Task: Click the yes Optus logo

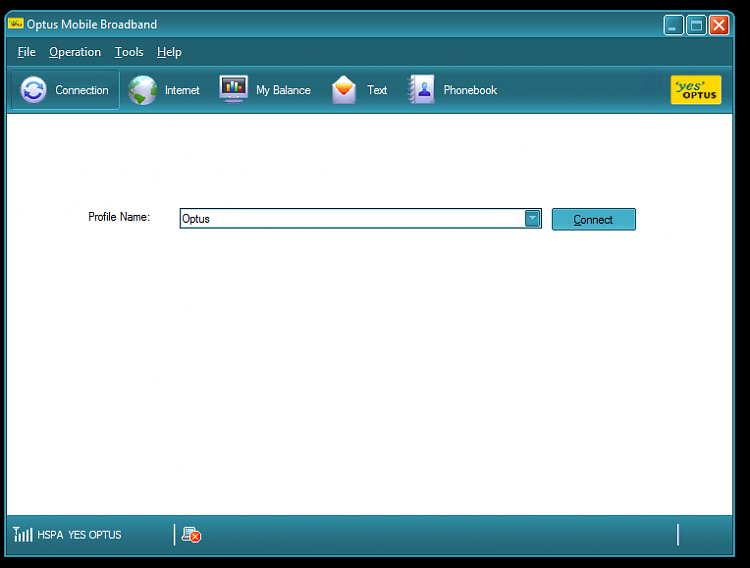Action: [x=696, y=90]
